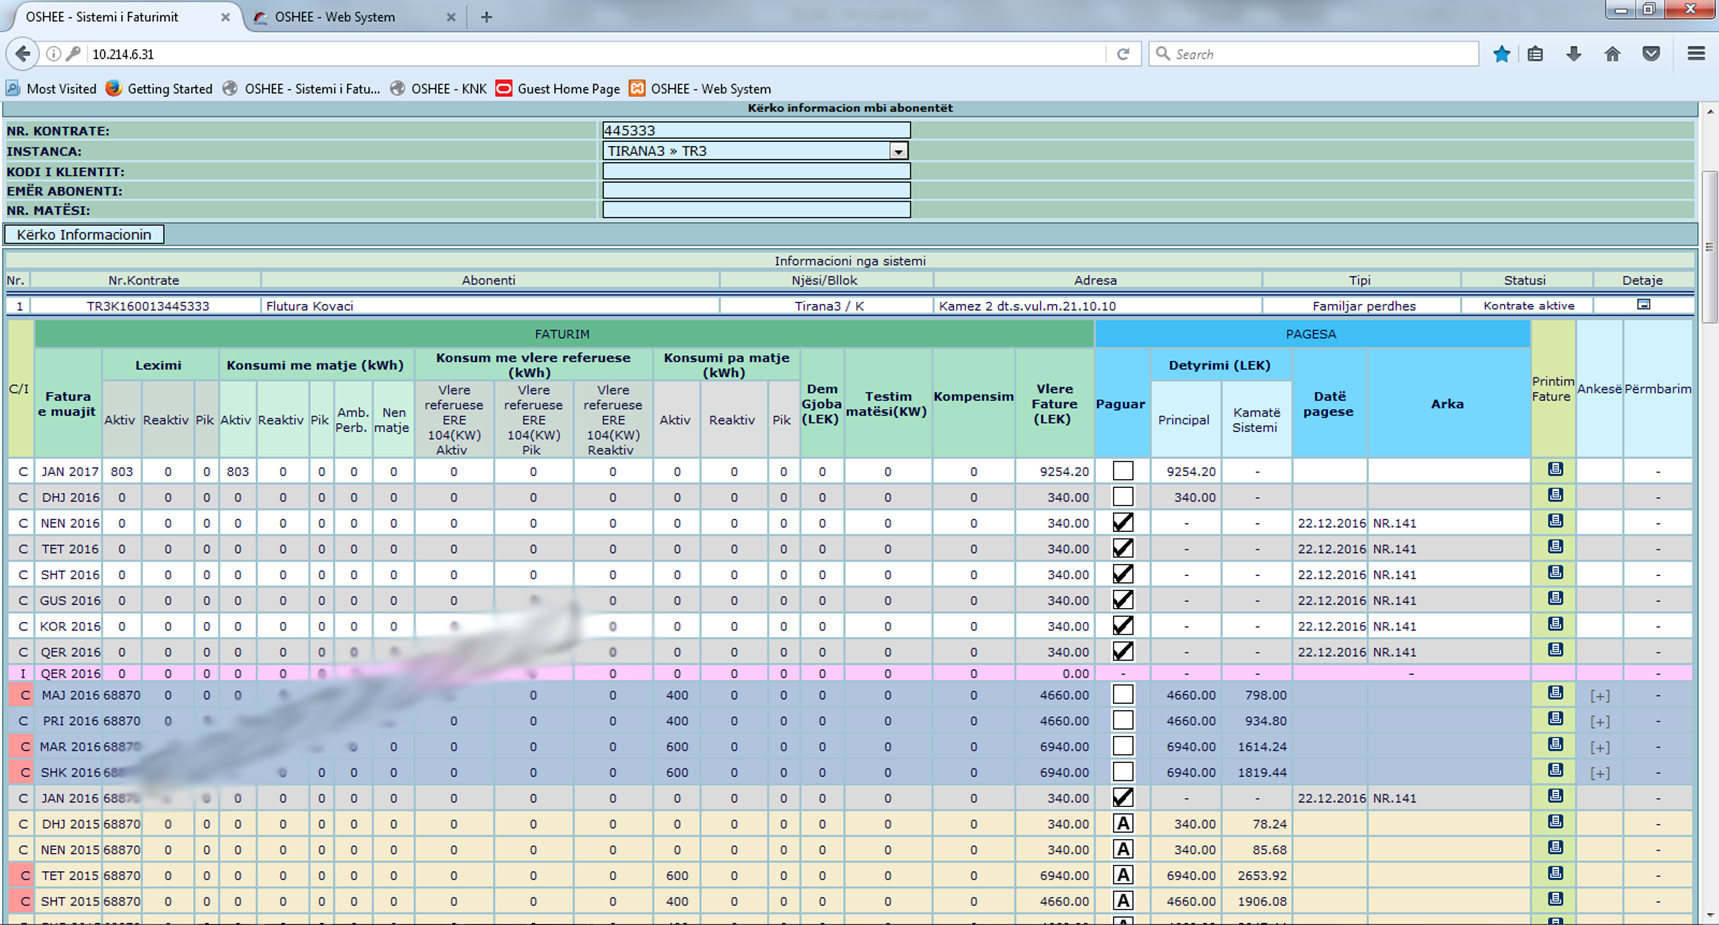
Task: Close the OSHEE - Web System tab
Action: click(451, 17)
